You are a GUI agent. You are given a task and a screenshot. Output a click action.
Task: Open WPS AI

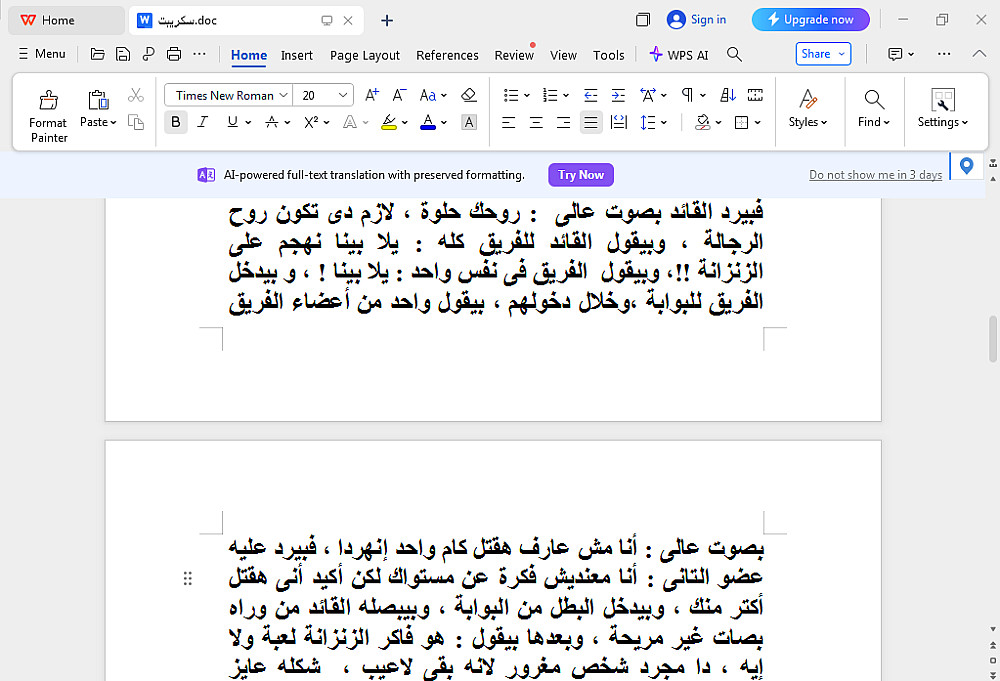click(679, 55)
